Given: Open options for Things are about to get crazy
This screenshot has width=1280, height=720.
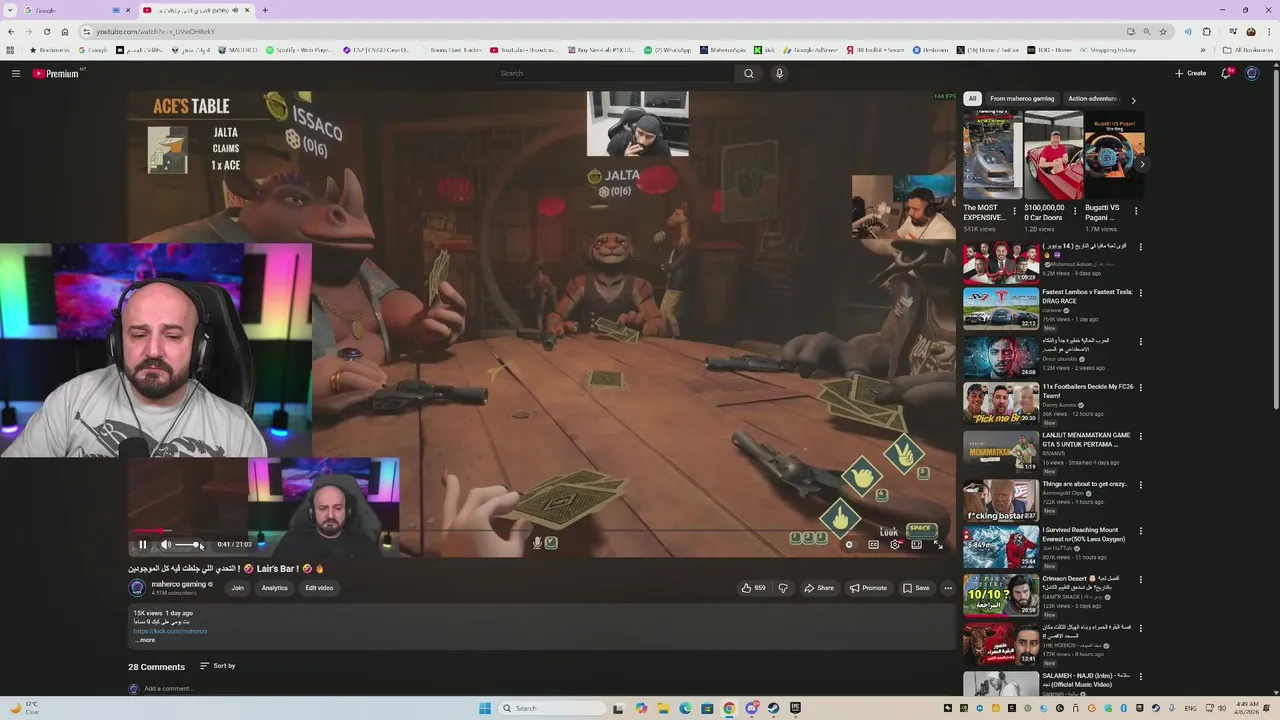Looking at the screenshot, I should coord(1140,485).
